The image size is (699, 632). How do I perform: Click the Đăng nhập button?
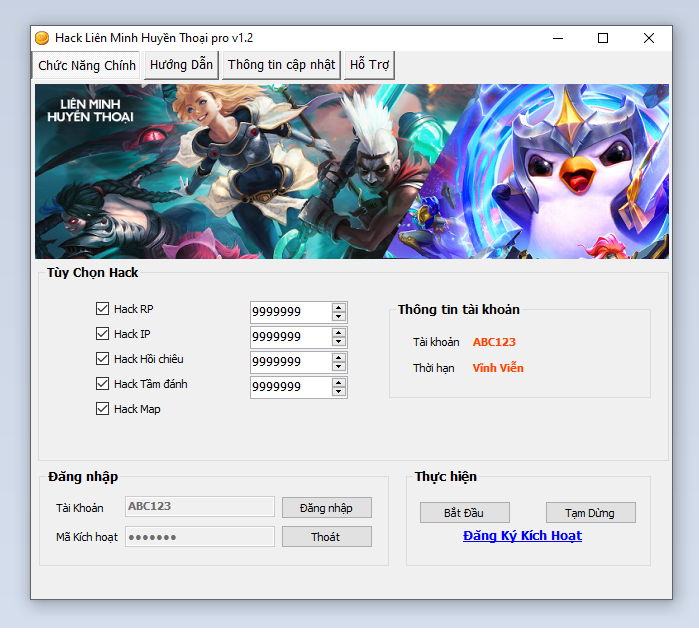[326, 508]
